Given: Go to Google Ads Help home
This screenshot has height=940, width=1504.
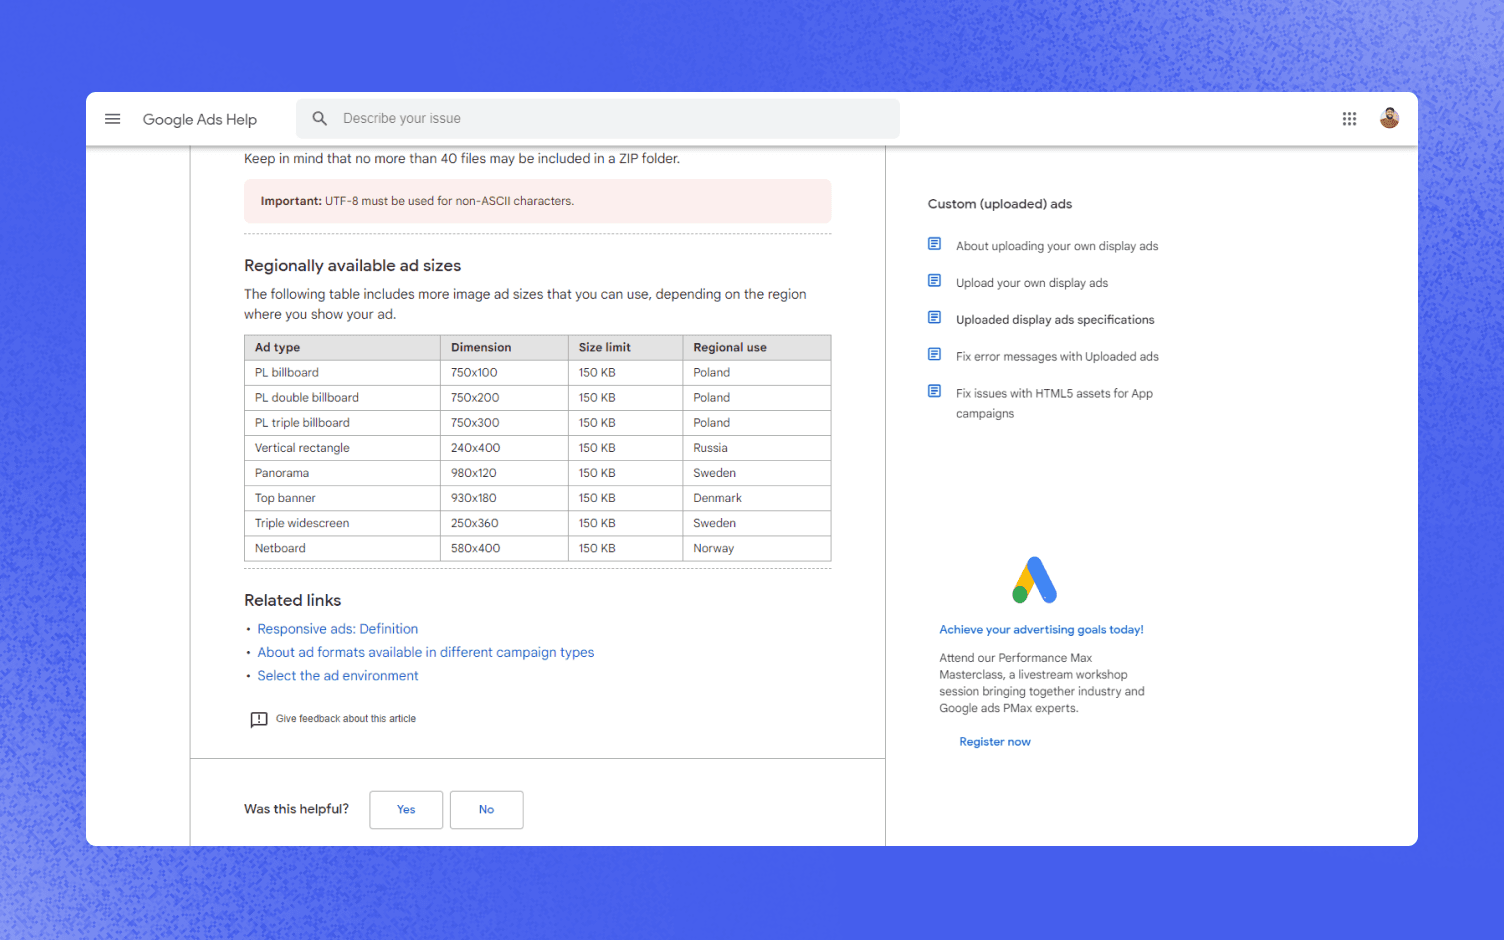Looking at the screenshot, I should (200, 119).
